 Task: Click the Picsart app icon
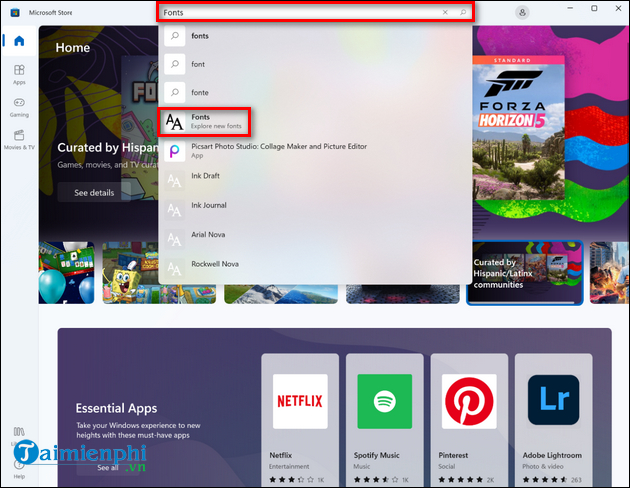174,151
